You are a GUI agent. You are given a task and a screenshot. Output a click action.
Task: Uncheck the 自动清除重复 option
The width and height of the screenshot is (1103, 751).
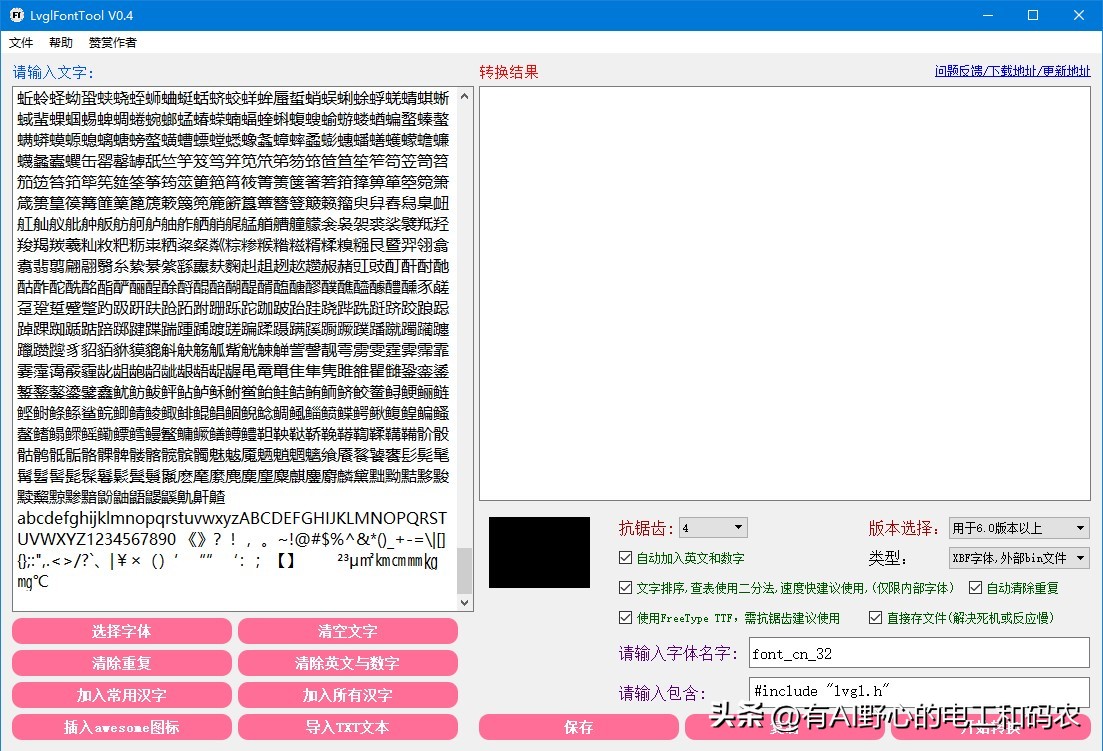(974, 587)
